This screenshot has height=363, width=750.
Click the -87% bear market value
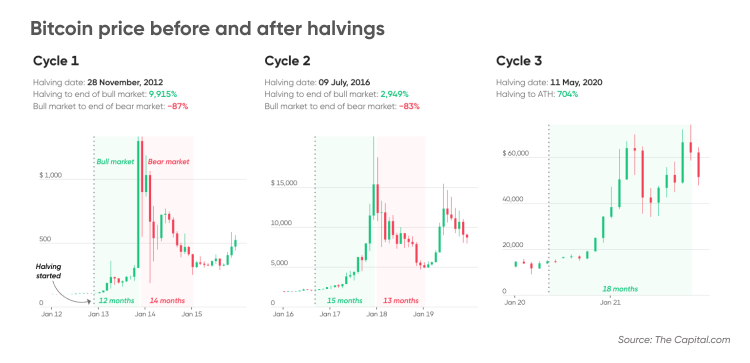(x=176, y=106)
